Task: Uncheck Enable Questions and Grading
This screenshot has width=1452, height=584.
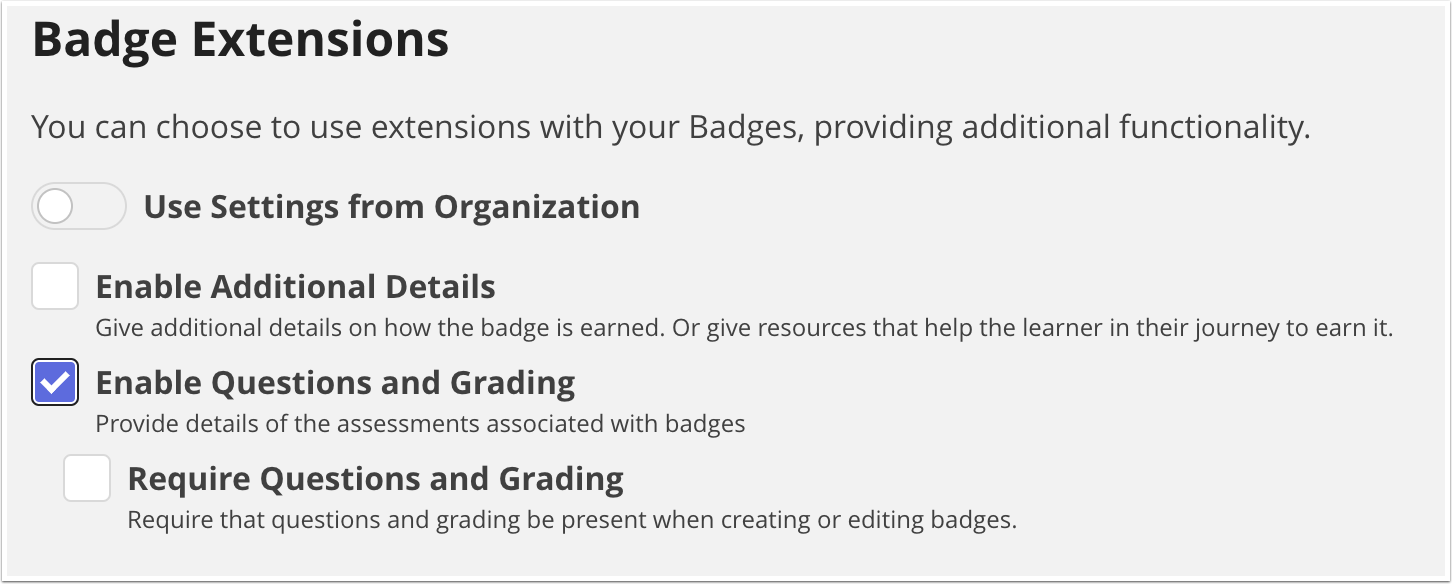Action: point(55,382)
